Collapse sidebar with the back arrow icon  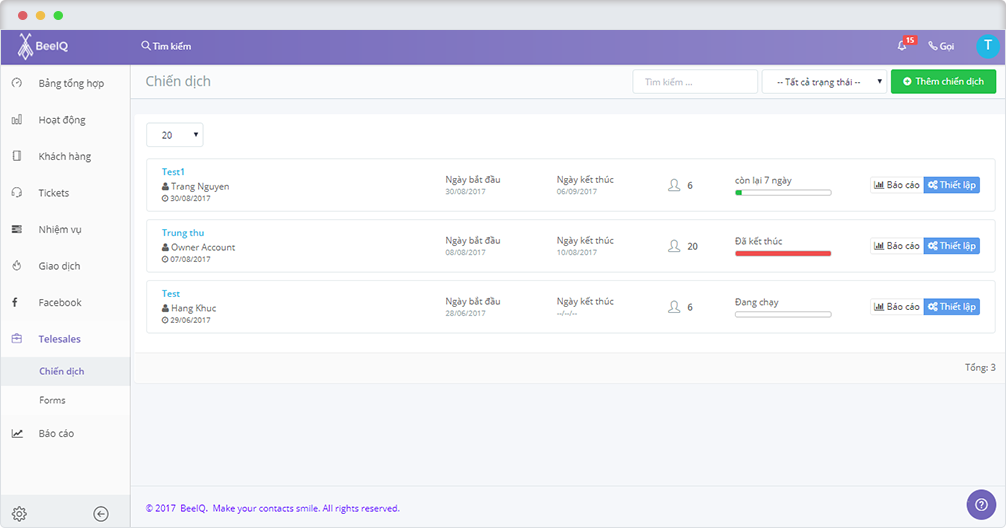[101, 514]
